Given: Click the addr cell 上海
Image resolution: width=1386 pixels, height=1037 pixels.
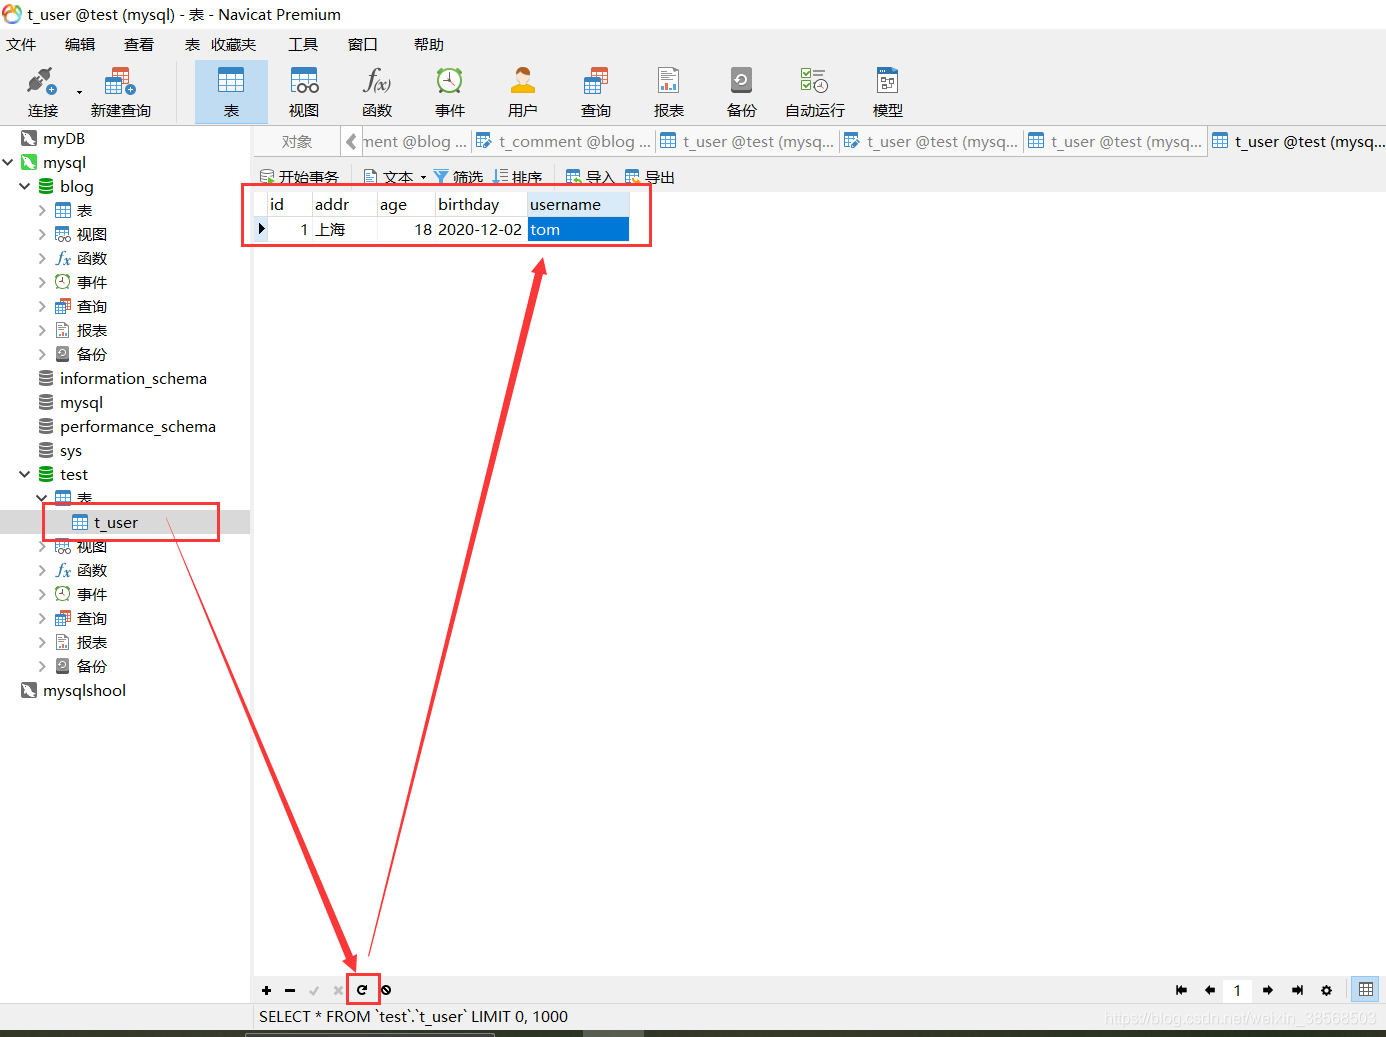Looking at the screenshot, I should coord(344,229).
